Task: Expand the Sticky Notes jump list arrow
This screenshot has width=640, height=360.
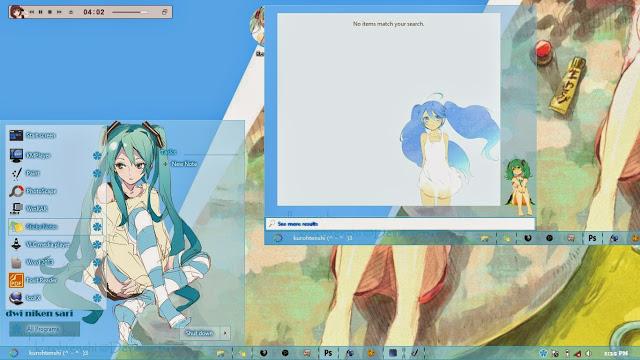Action: [x=97, y=227]
